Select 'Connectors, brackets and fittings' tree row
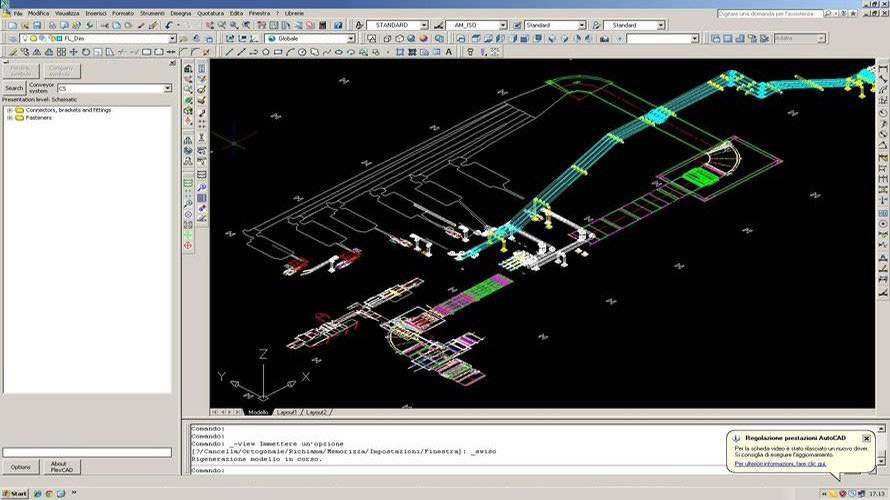This screenshot has width=890, height=500. pyautogui.click(x=68, y=110)
